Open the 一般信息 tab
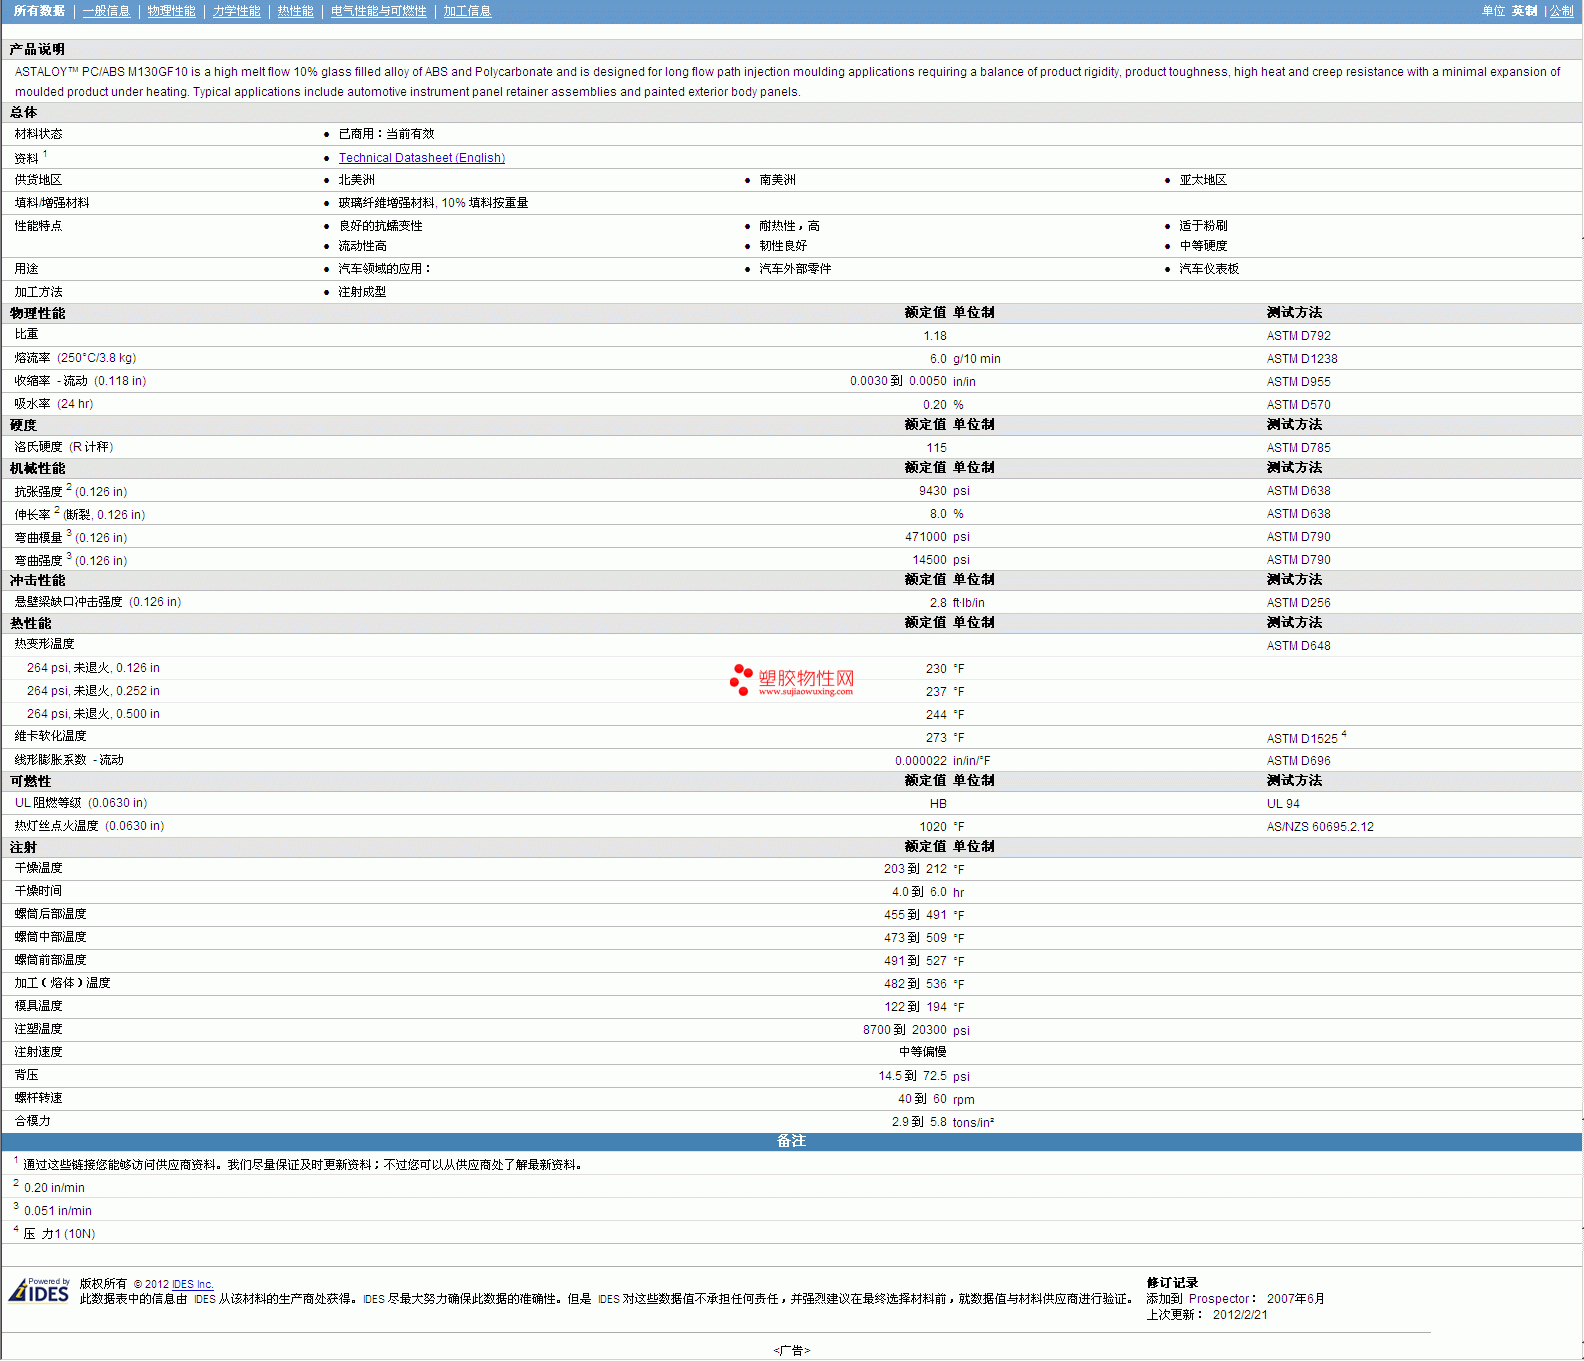Image resolution: width=1584 pixels, height=1361 pixels. click(106, 11)
